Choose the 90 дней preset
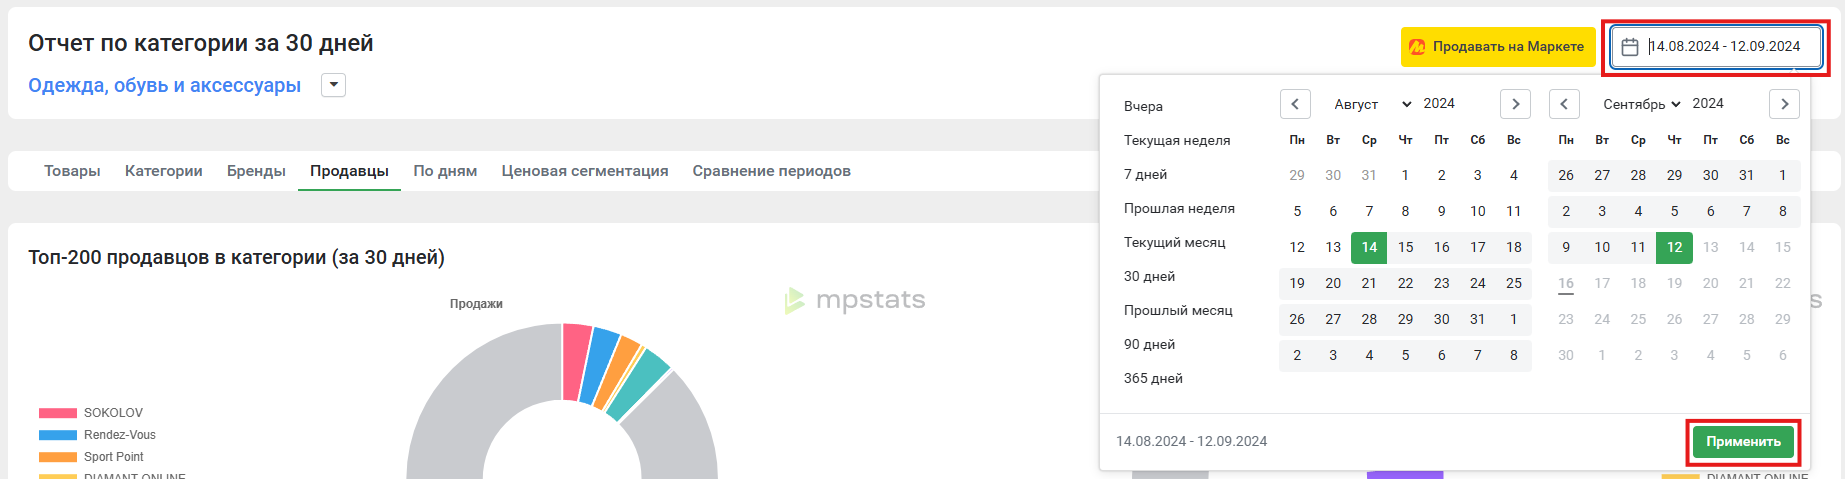Screen dimensions: 1845x479 [x=1149, y=344]
